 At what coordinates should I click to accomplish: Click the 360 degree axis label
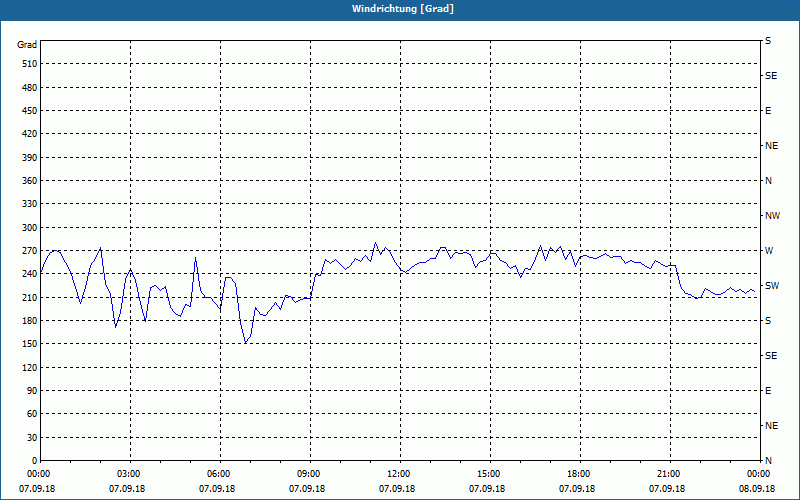pyautogui.click(x=27, y=181)
